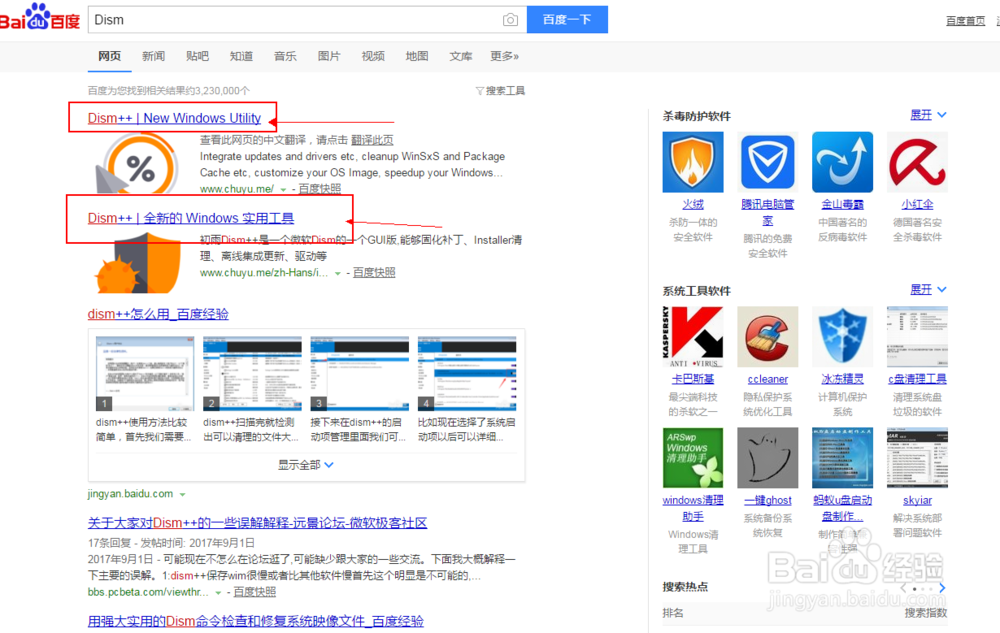
Task: Switch to the 音乐 tab
Action: click(x=285, y=56)
